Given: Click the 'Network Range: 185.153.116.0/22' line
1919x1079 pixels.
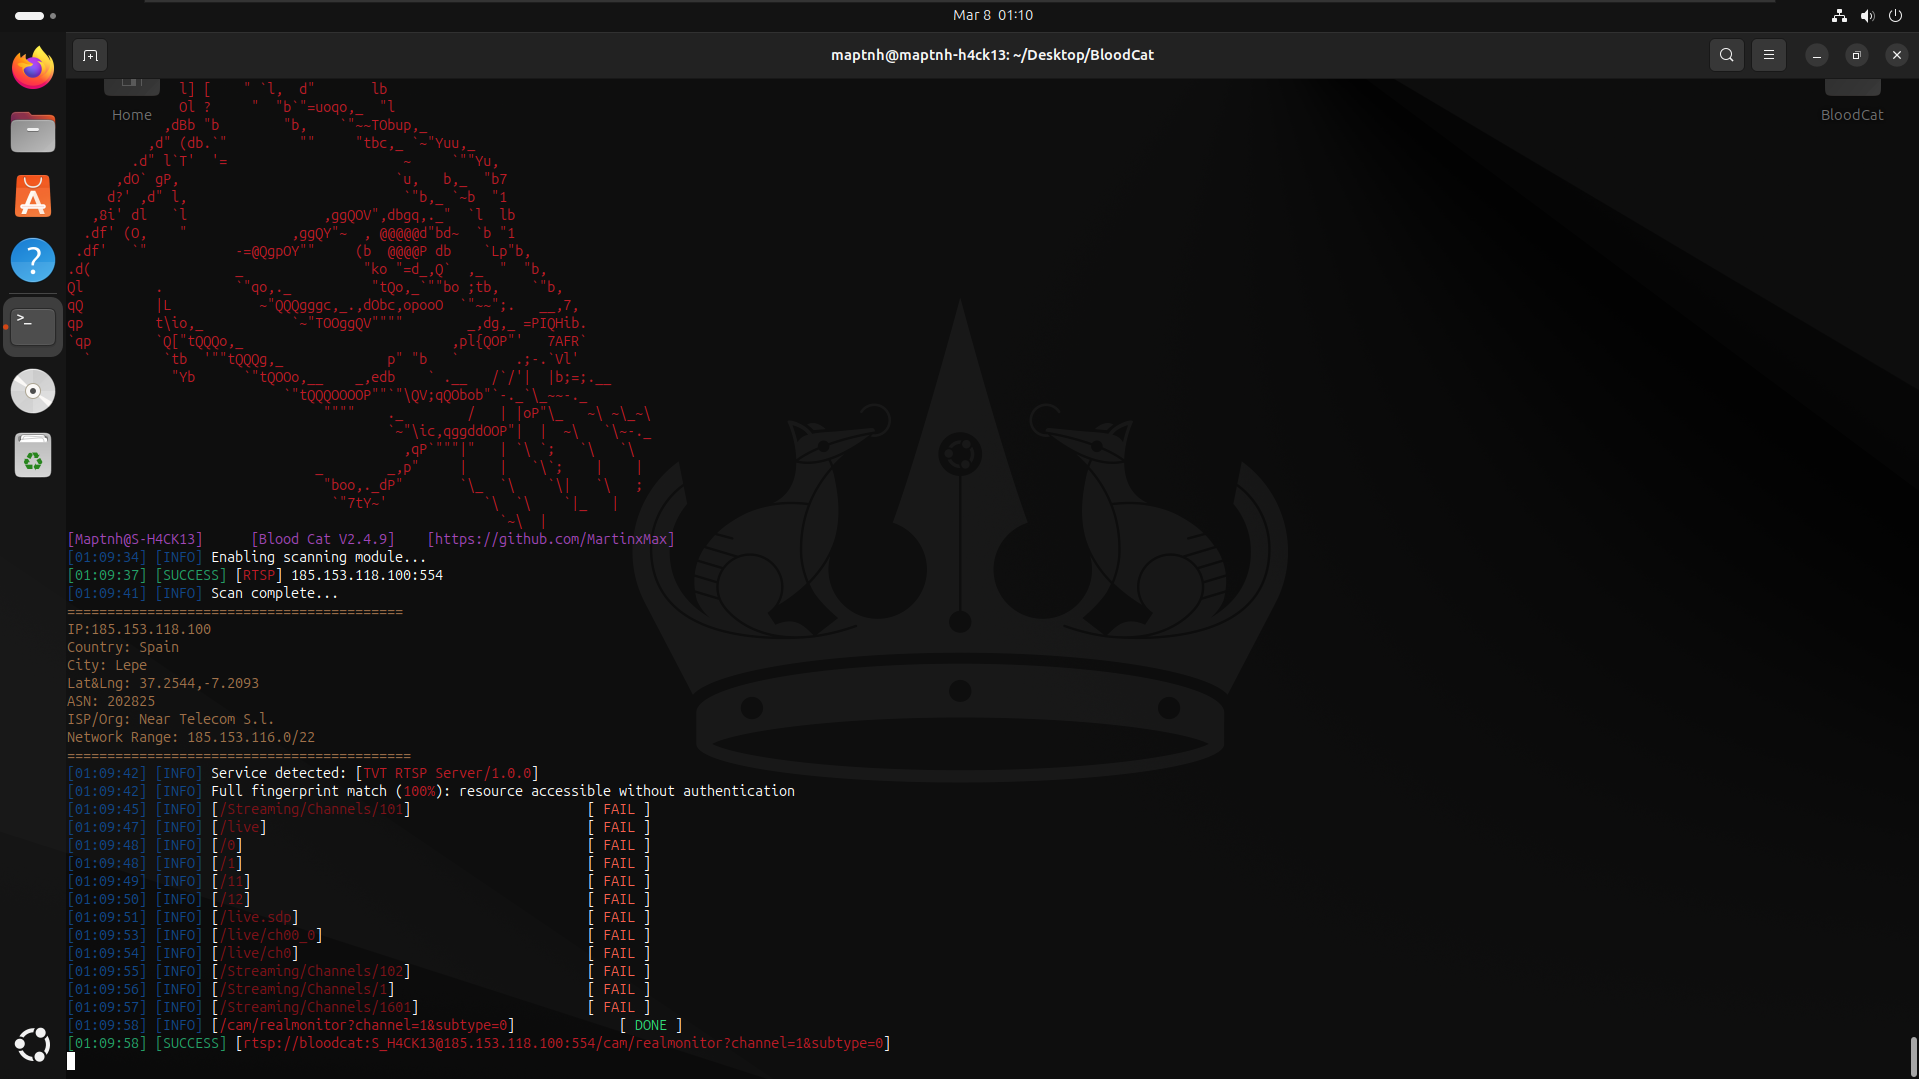Looking at the screenshot, I should tap(191, 737).
